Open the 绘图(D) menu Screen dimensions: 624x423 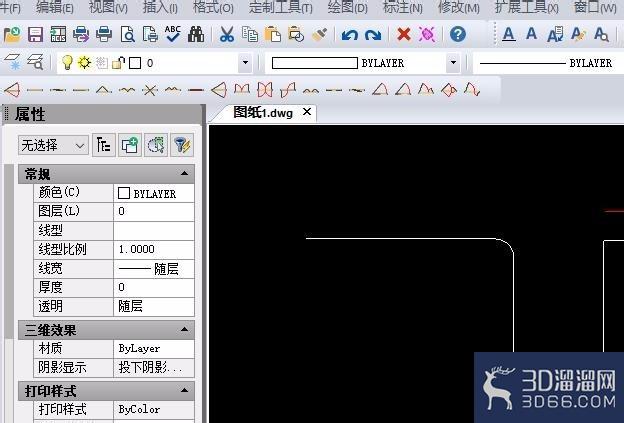click(347, 7)
